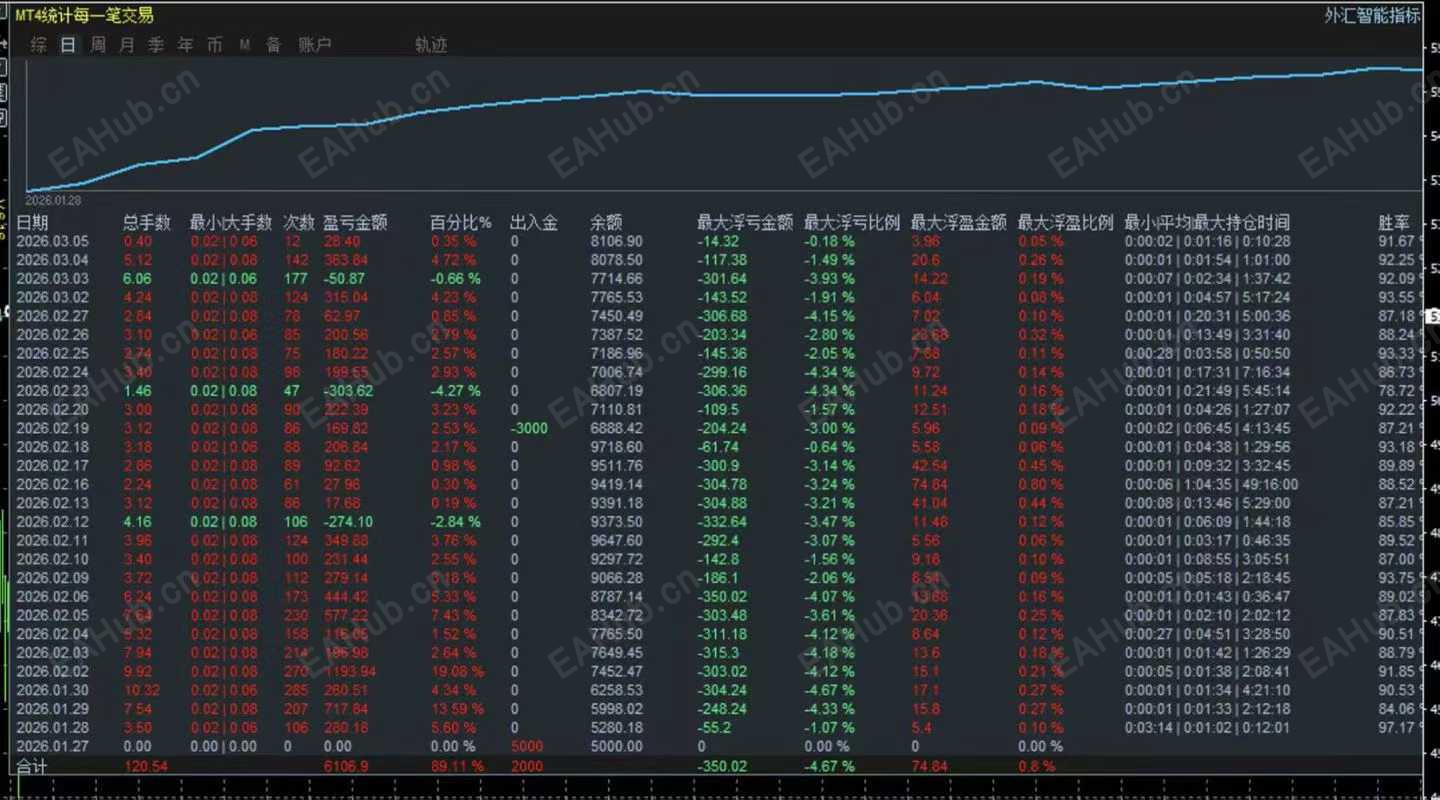Switch to the 综 summary tab
This screenshot has height=800, width=1440.
pos(38,44)
